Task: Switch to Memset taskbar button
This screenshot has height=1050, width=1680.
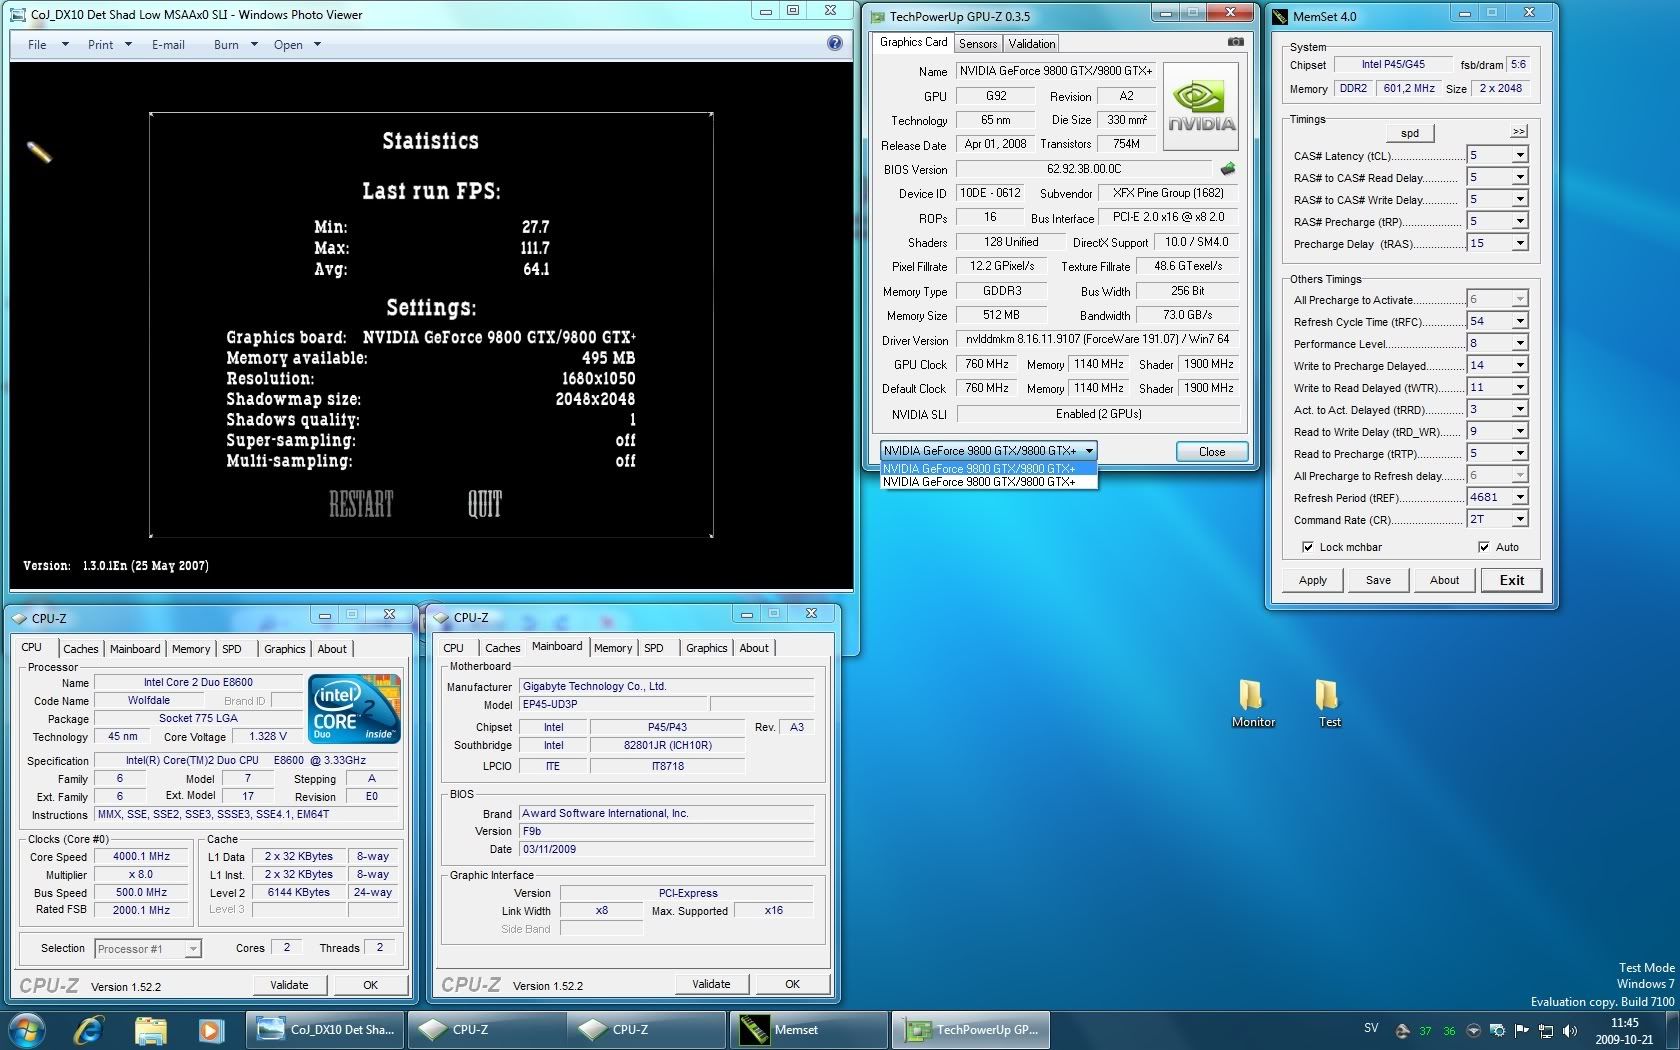Action: (809, 1029)
